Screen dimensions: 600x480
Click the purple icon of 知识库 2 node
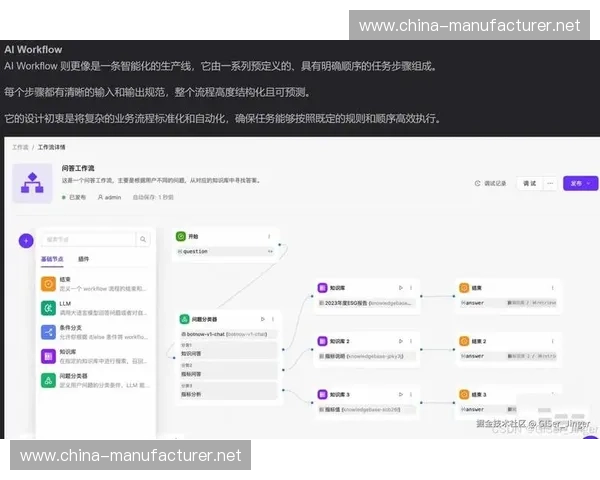323,341
